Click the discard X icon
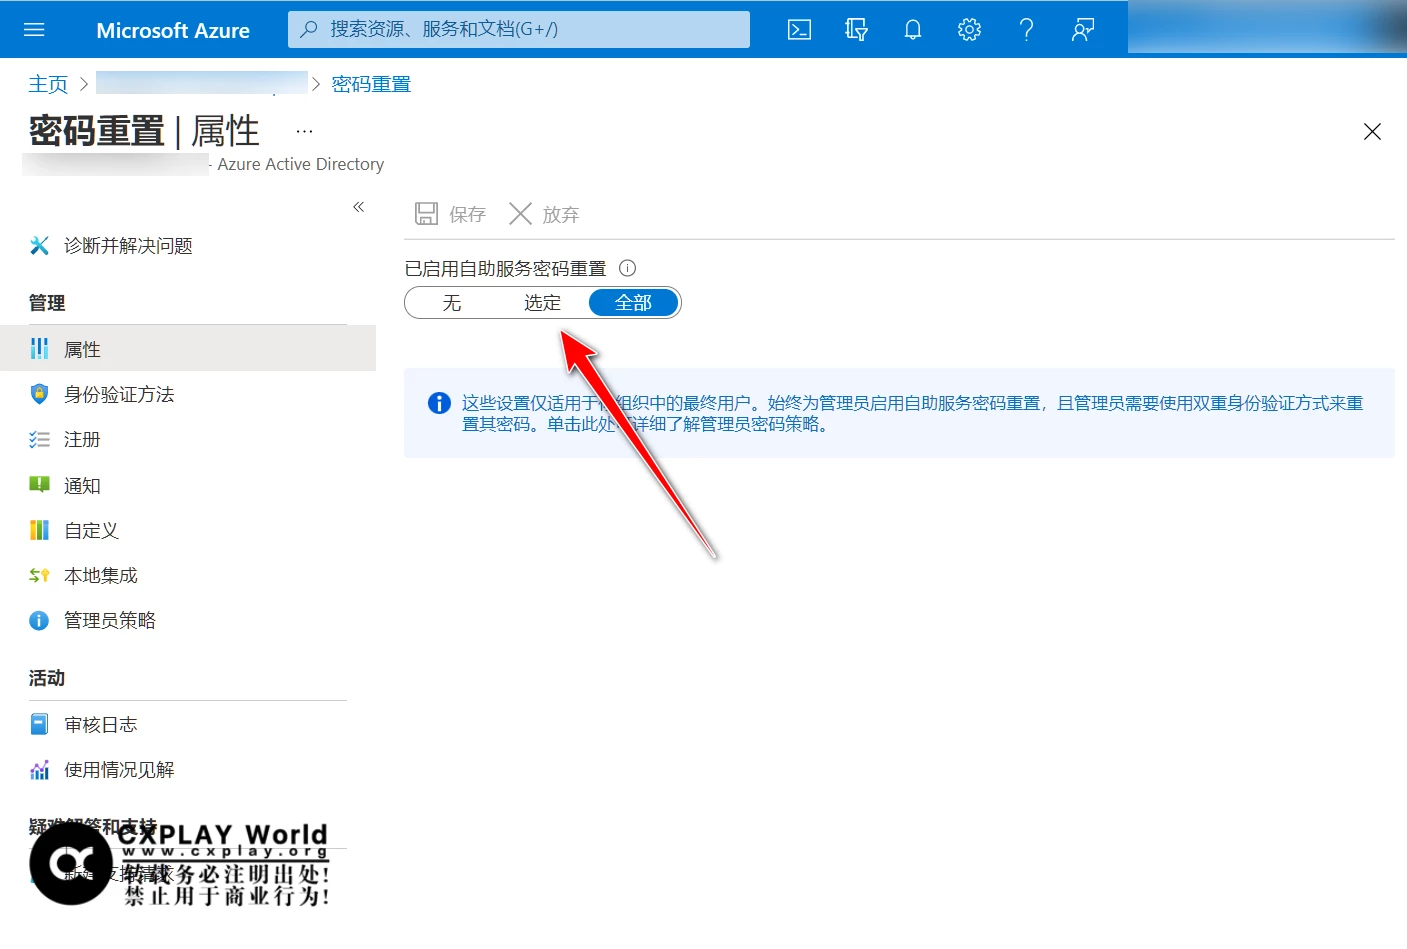 pyautogui.click(x=520, y=213)
